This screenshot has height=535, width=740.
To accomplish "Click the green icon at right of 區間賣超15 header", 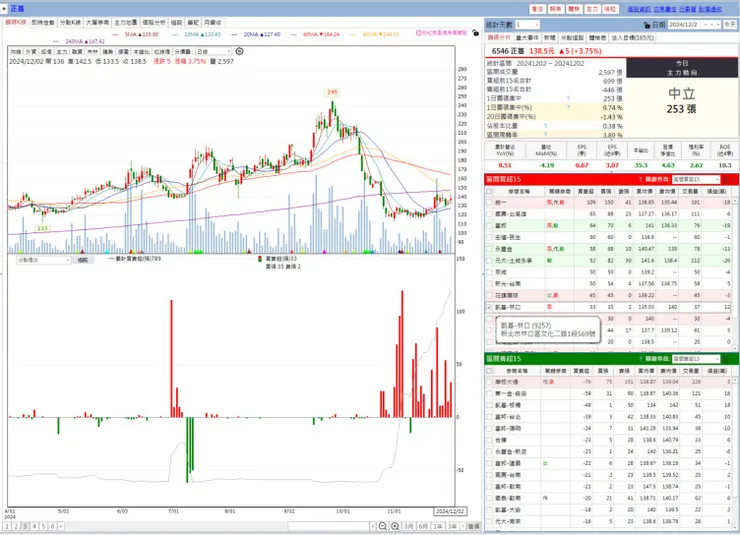I will pyautogui.click(x=726, y=359).
